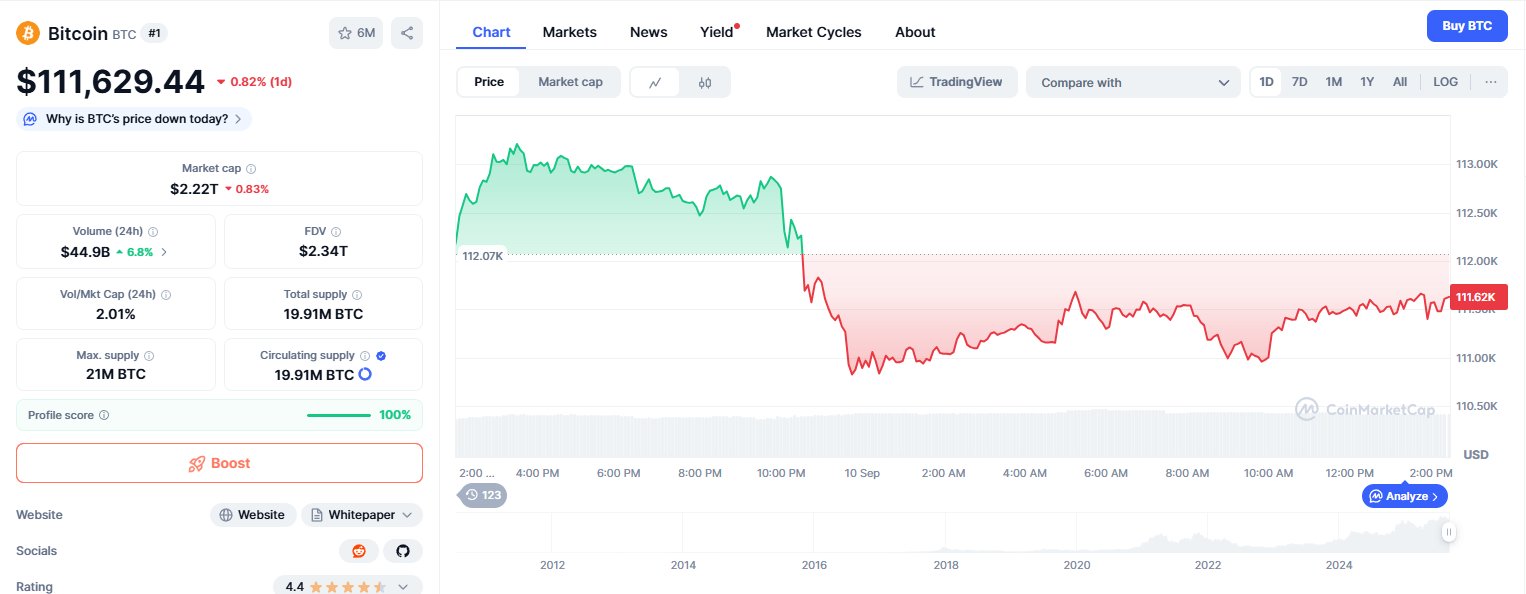Select Market cap chart toggle
1526x594 pixels.
570,82
